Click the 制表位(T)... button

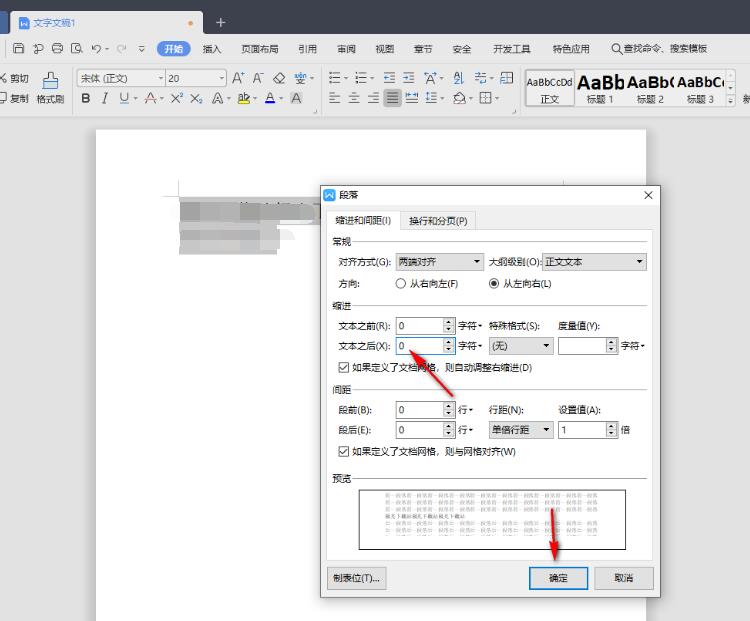[356, 578]
